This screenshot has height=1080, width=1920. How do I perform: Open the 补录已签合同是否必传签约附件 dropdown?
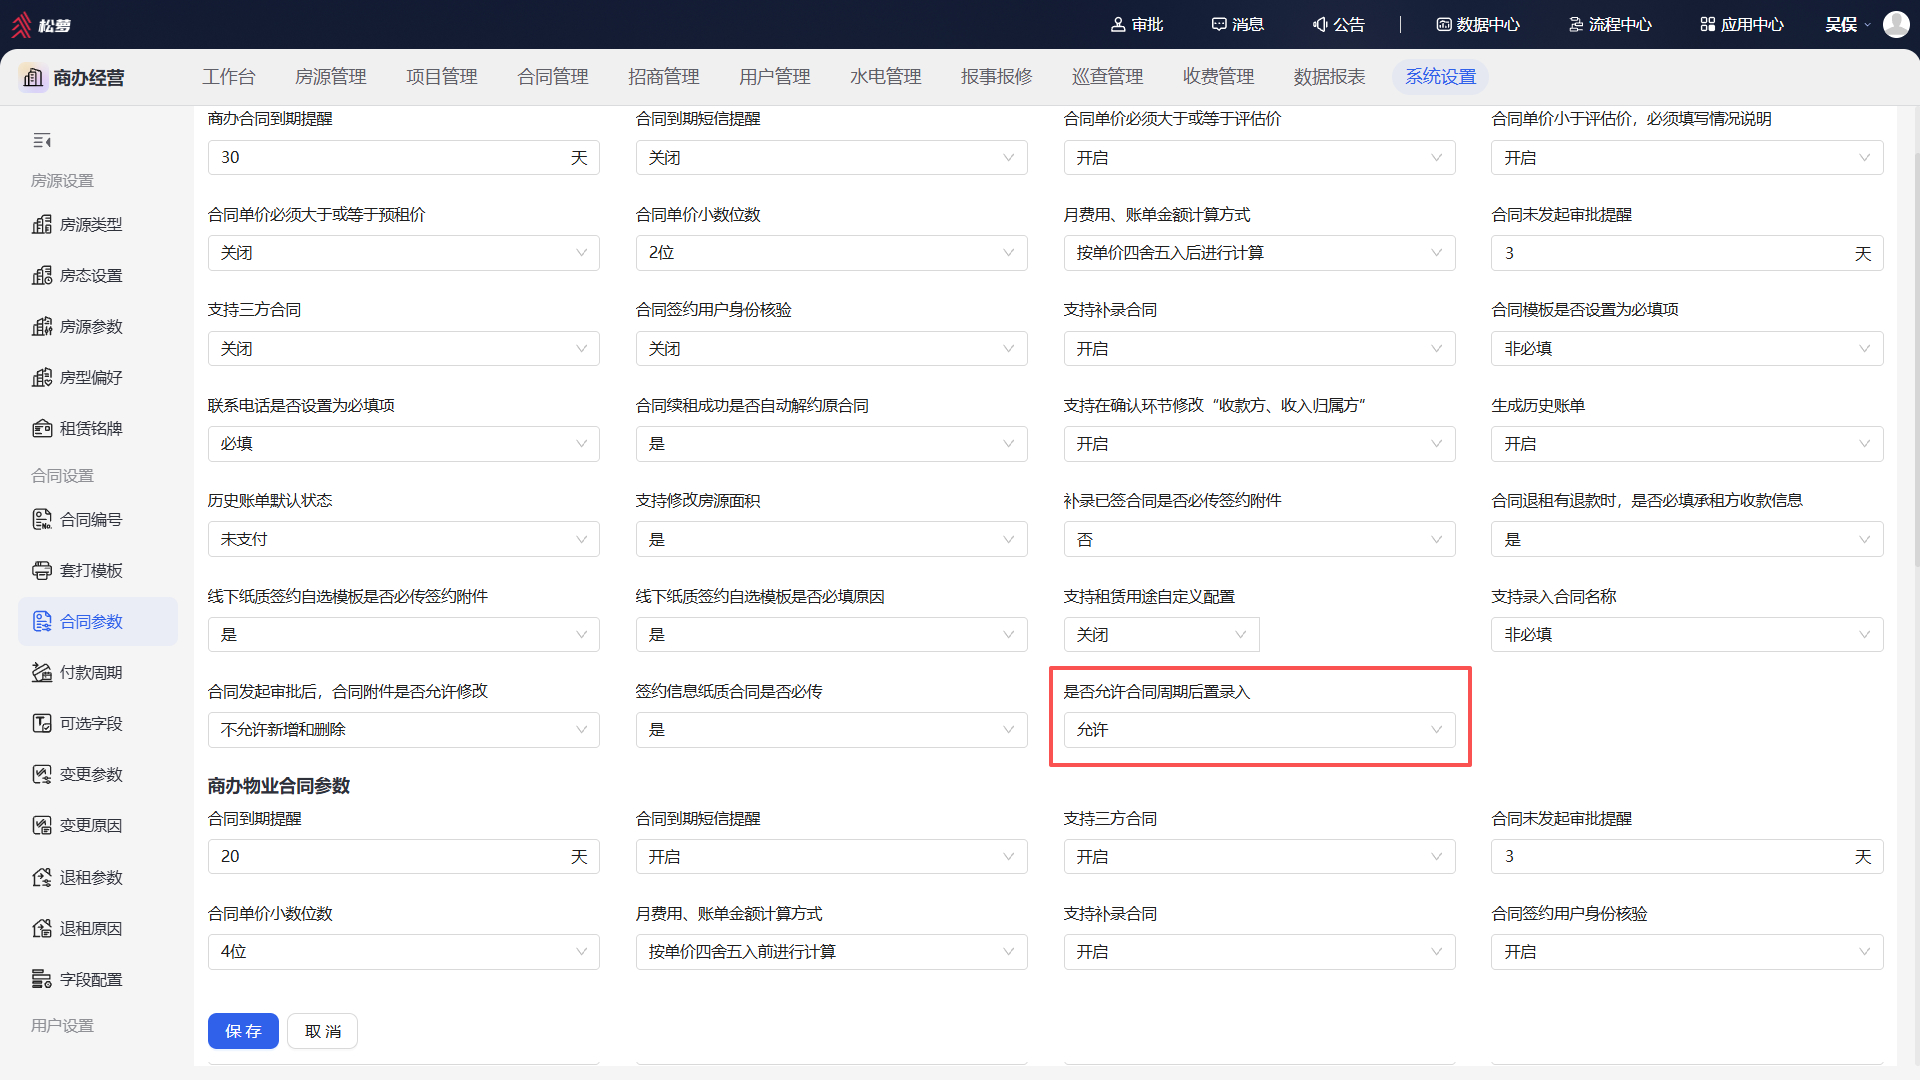[x=1259, y=539]
